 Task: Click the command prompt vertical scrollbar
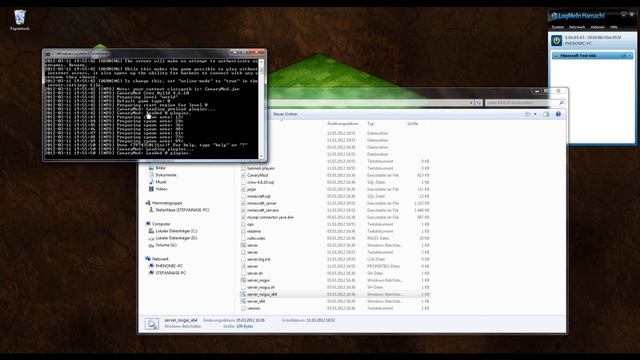(x=261, y=109)
